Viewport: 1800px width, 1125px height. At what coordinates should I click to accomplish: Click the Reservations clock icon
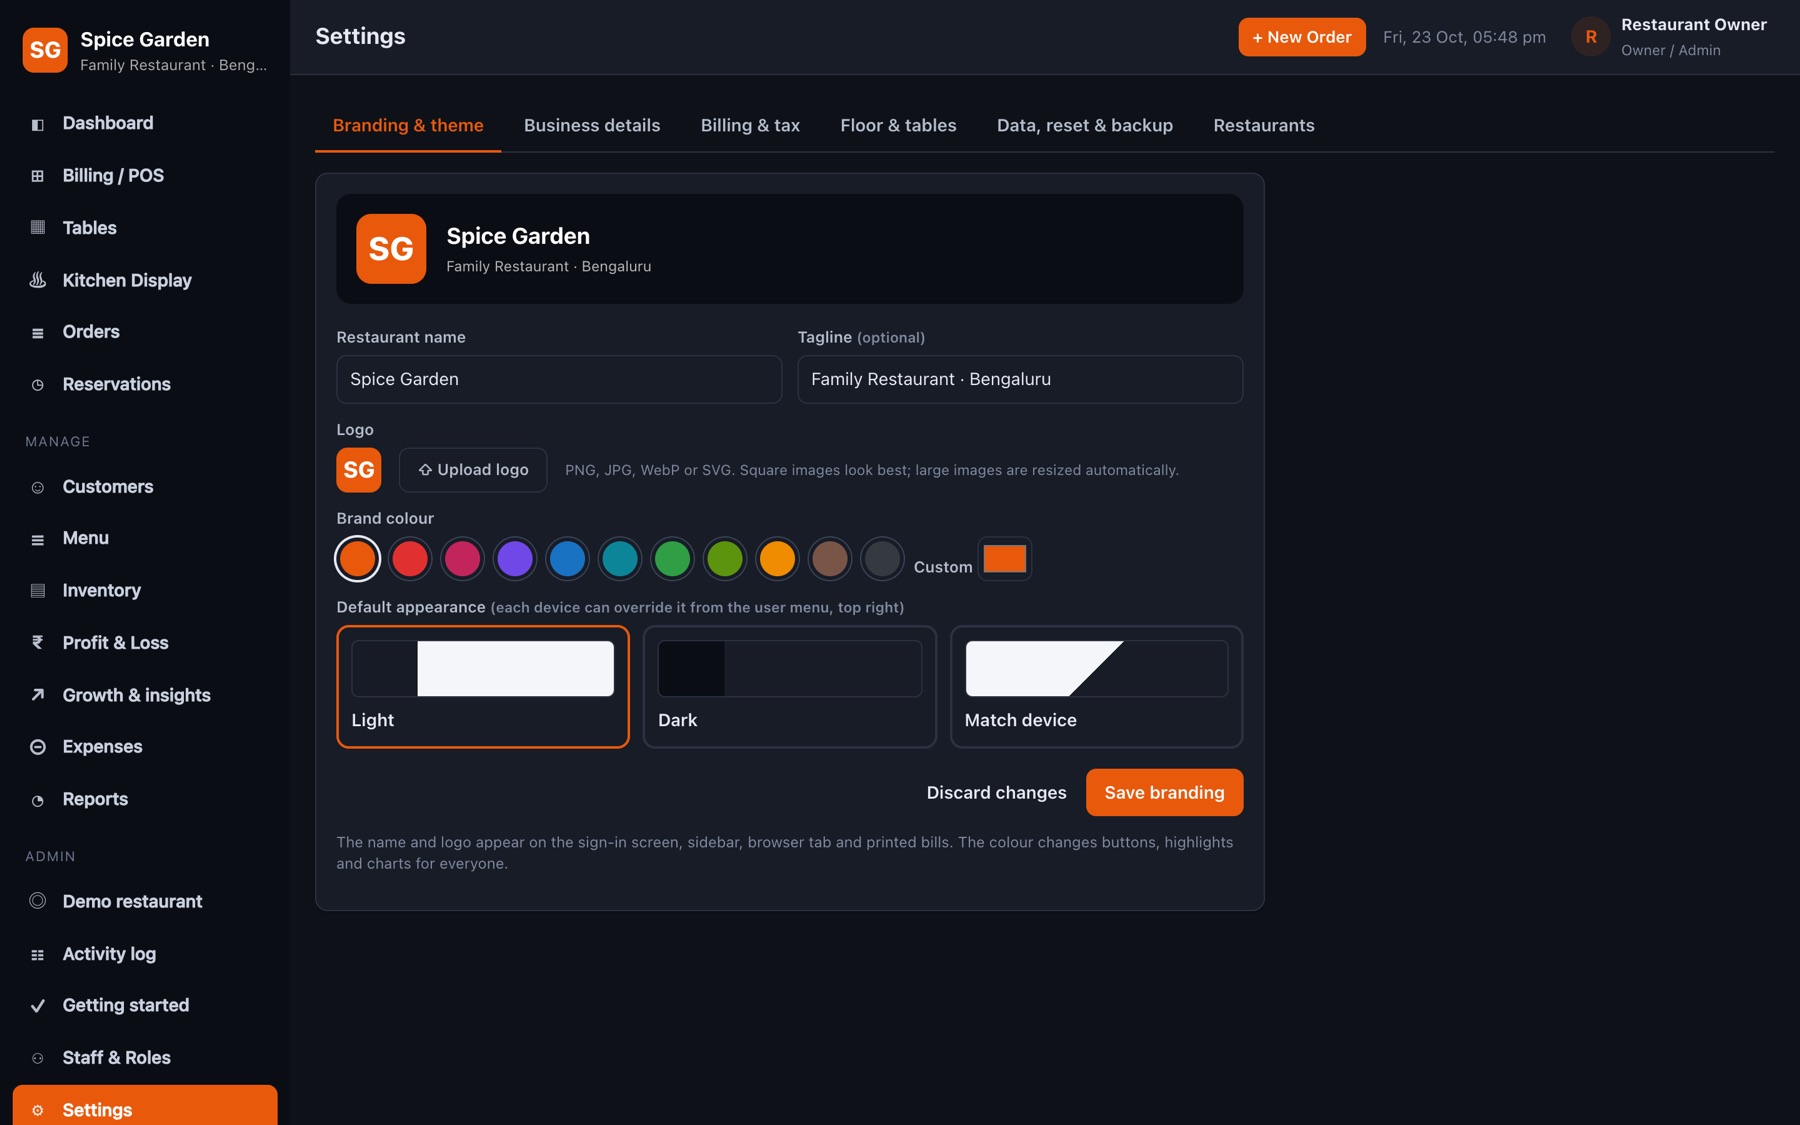click(38, 385)
